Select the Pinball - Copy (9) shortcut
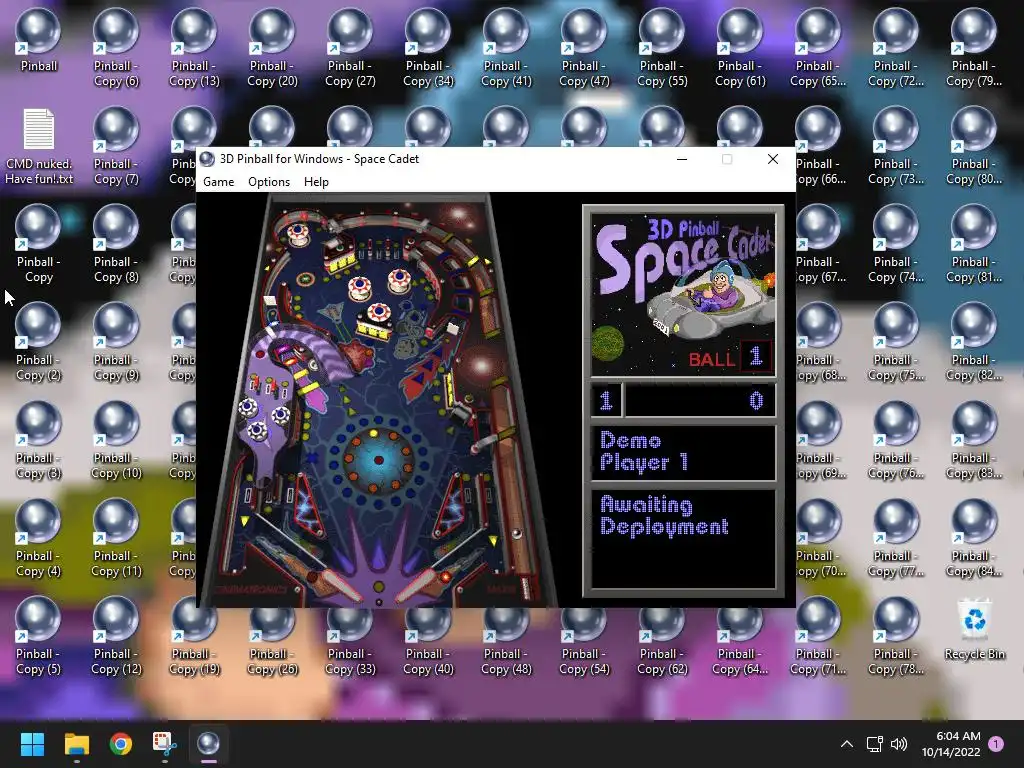This screenshot has width=1024, height=768. pyautogui.click(x=116, y=342)
